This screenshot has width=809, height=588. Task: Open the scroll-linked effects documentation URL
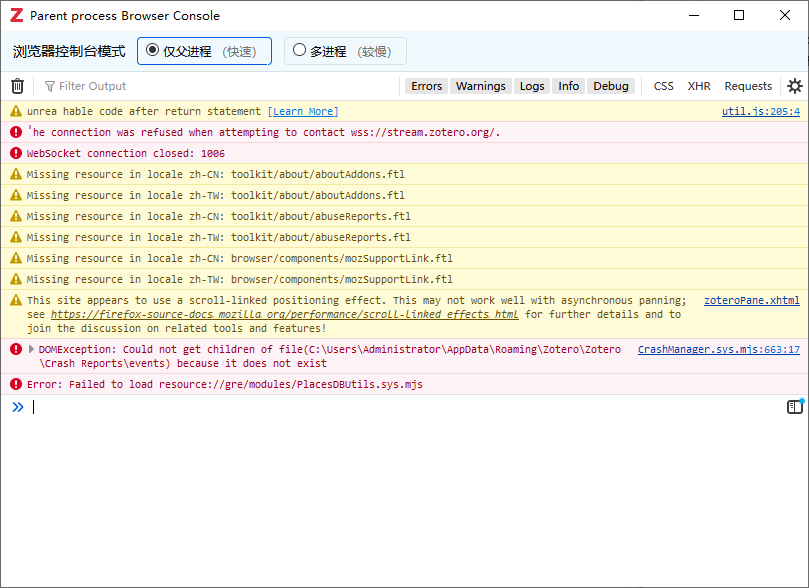284,314
